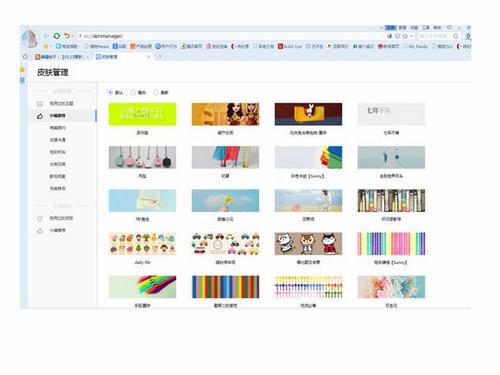Open the My Family bookmark
500x375 pixels.
point(415,46)
